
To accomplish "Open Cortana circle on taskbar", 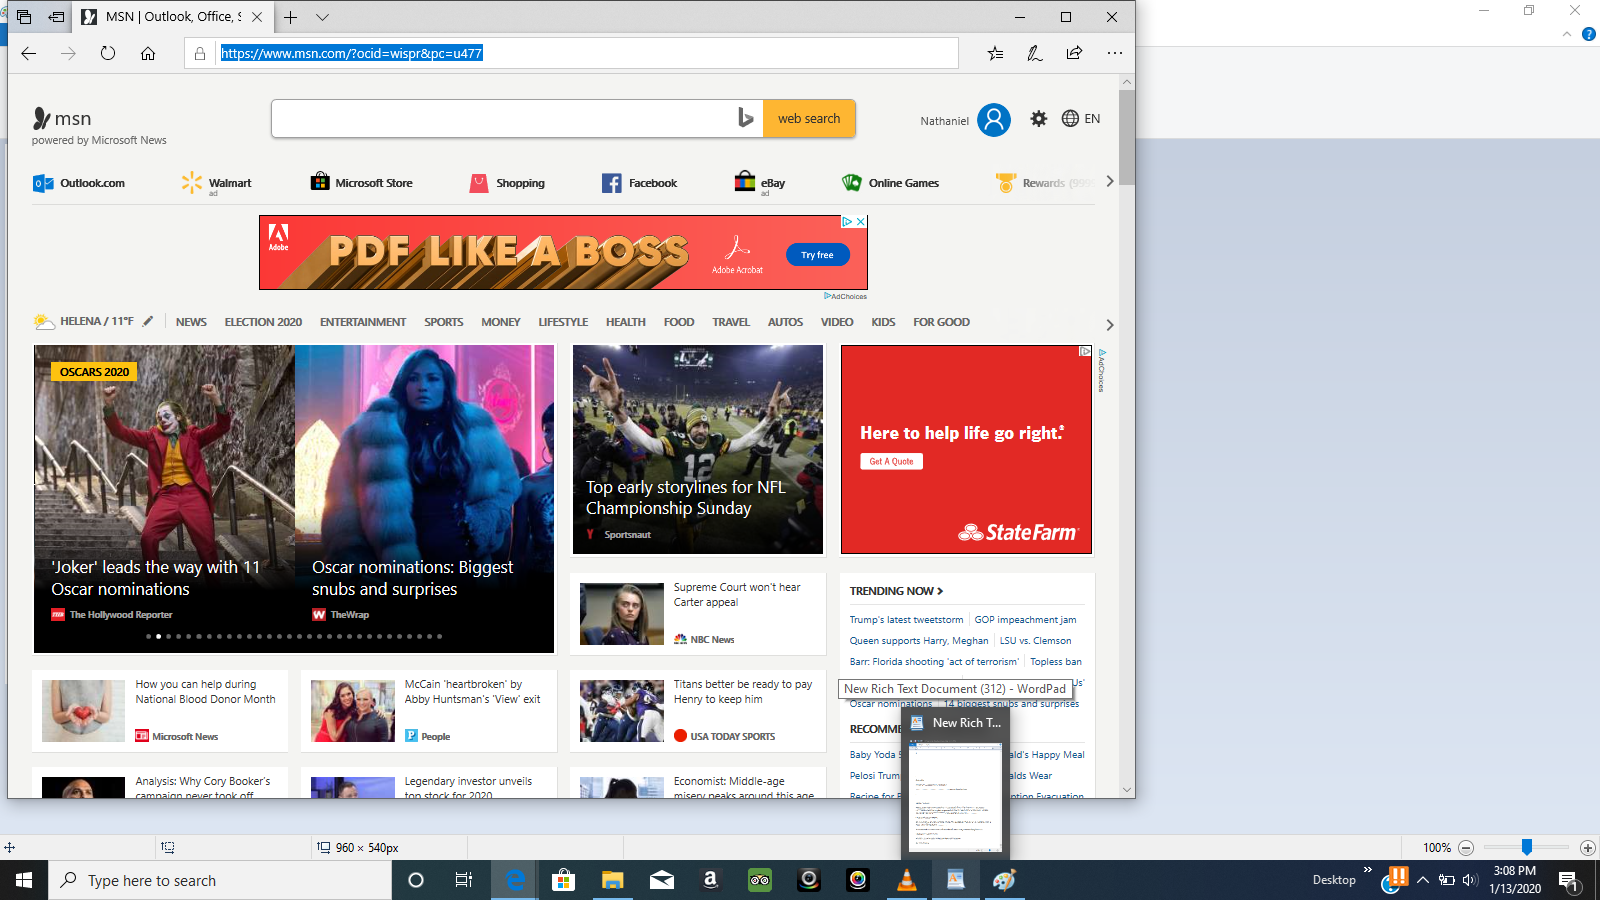I will pos(416,880).
